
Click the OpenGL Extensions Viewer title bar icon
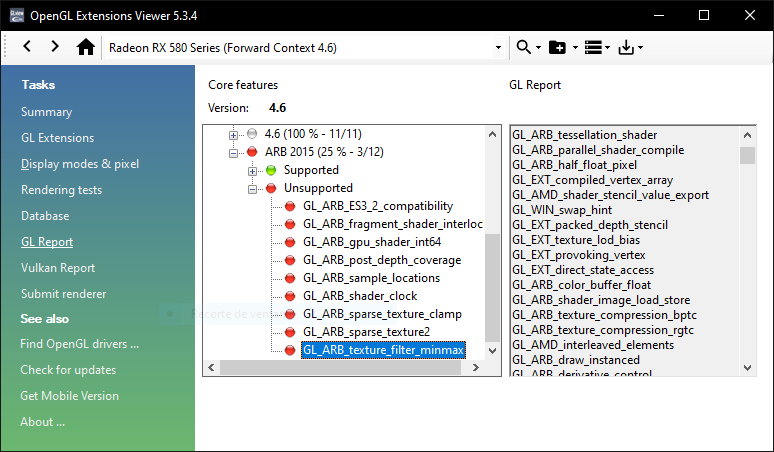click(x=16, y=15)
